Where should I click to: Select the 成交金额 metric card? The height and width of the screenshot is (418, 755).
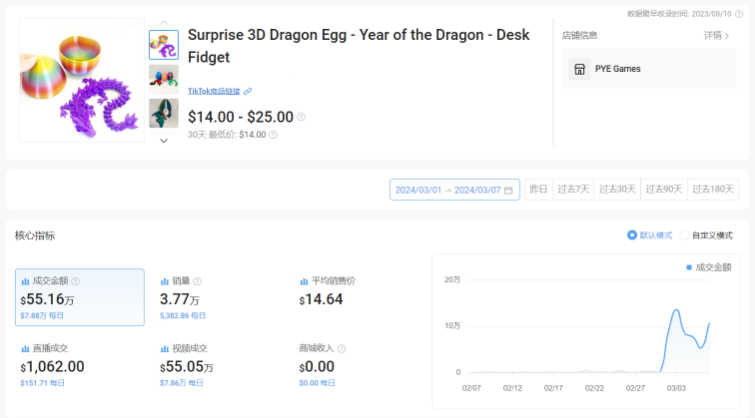click(79, 297)
